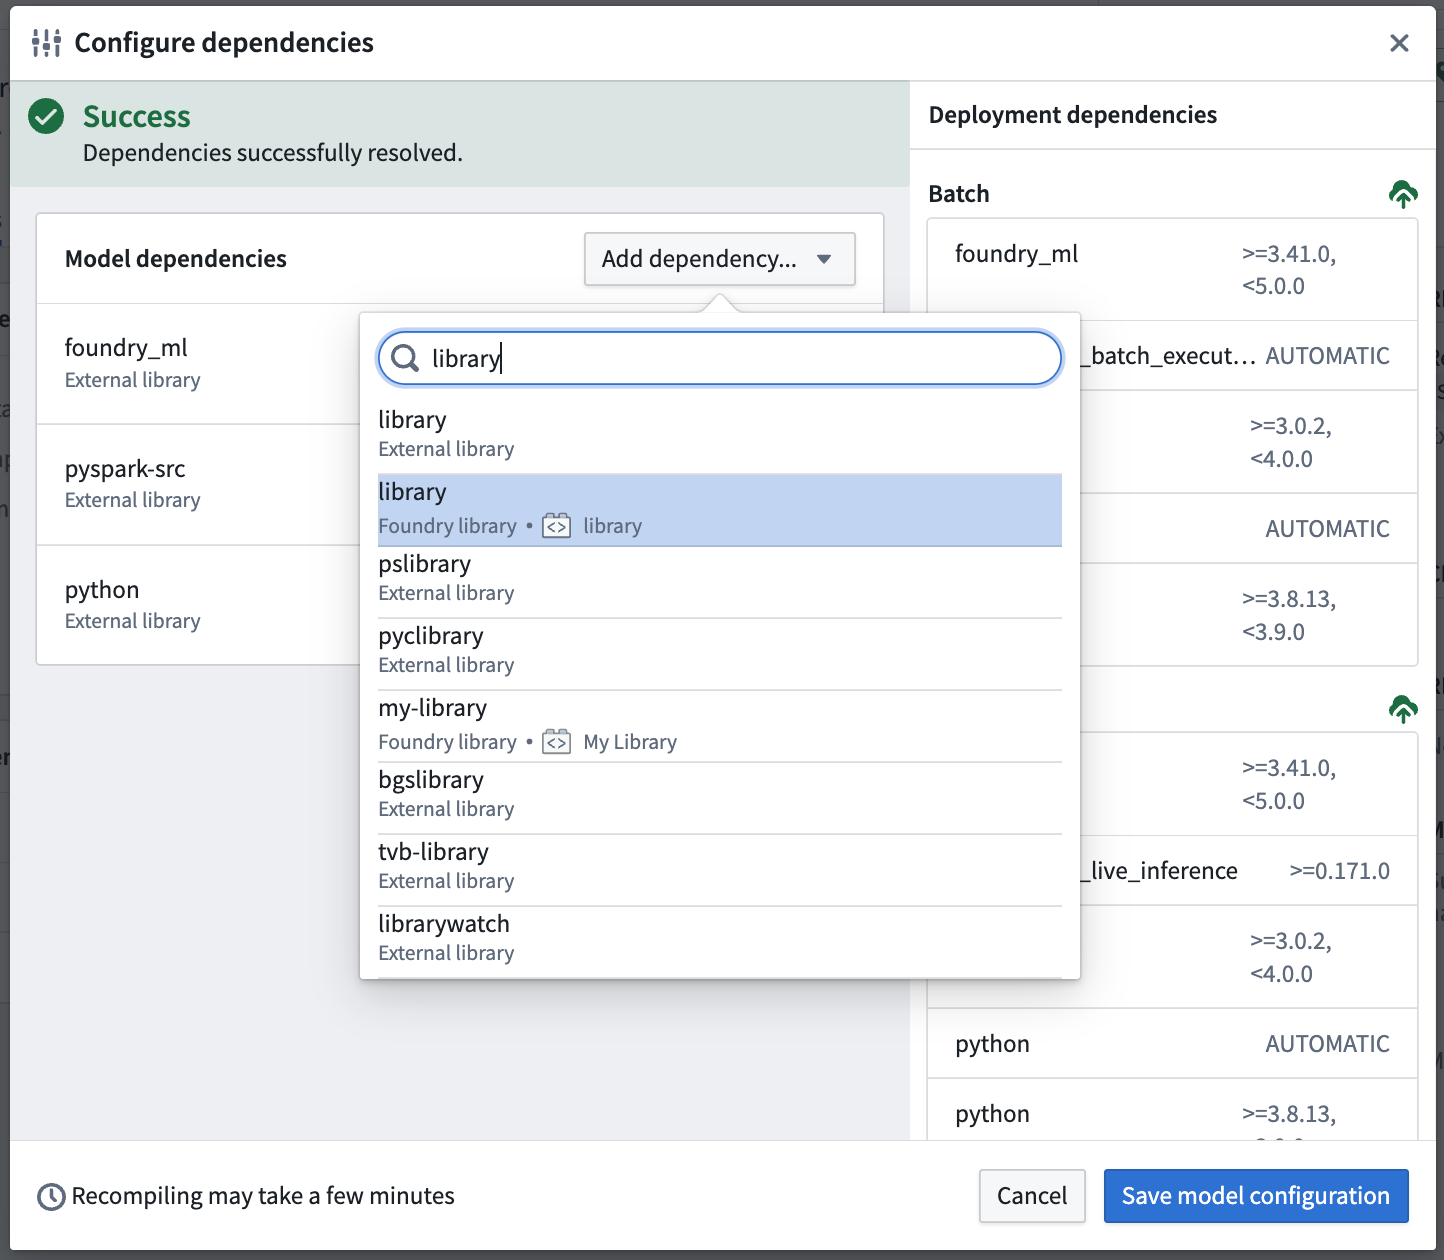Image resolution: width=1444 pixels, height=1260 pixels.
Task: Click the Batch section heading
Action: (959, 194)
